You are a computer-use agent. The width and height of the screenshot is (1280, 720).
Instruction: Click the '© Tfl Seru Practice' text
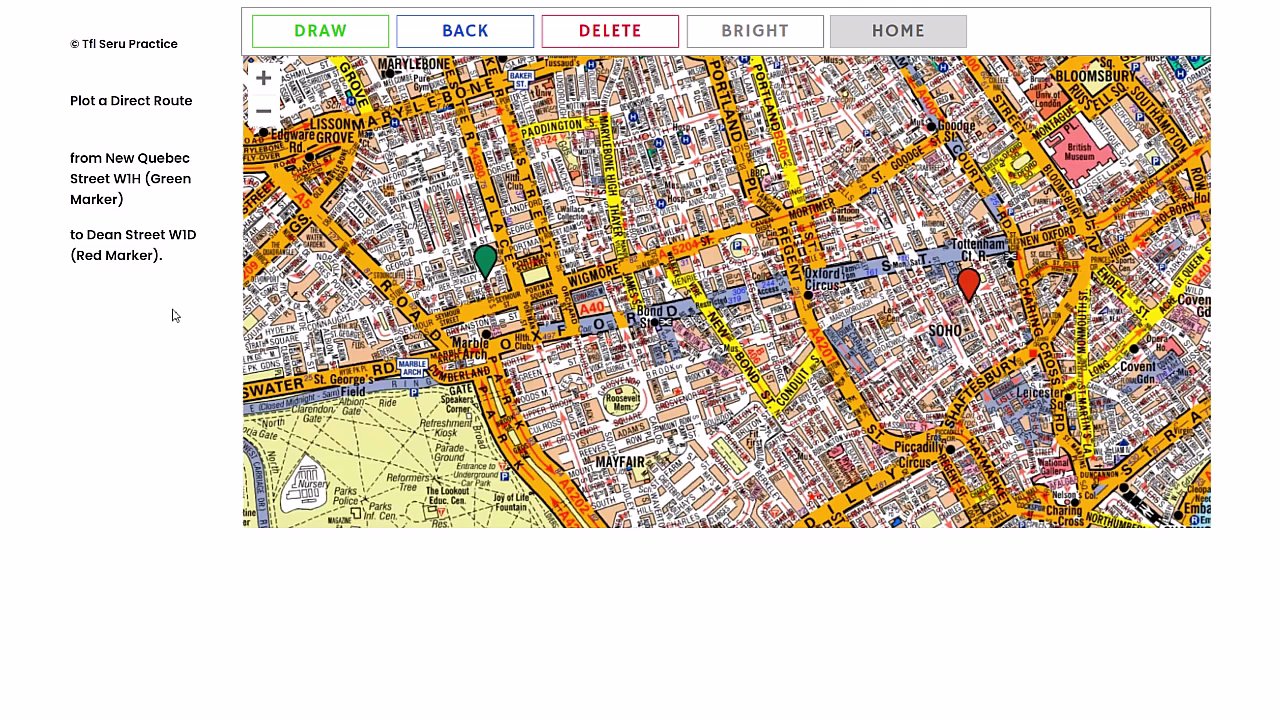[124, 44]
